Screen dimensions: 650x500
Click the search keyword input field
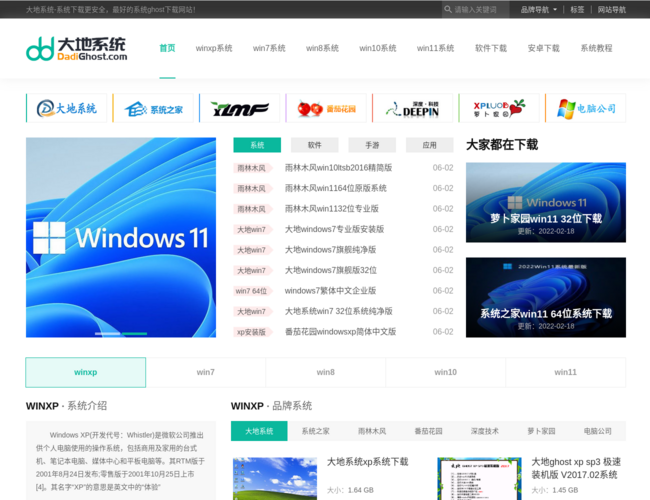coord(480,10)
